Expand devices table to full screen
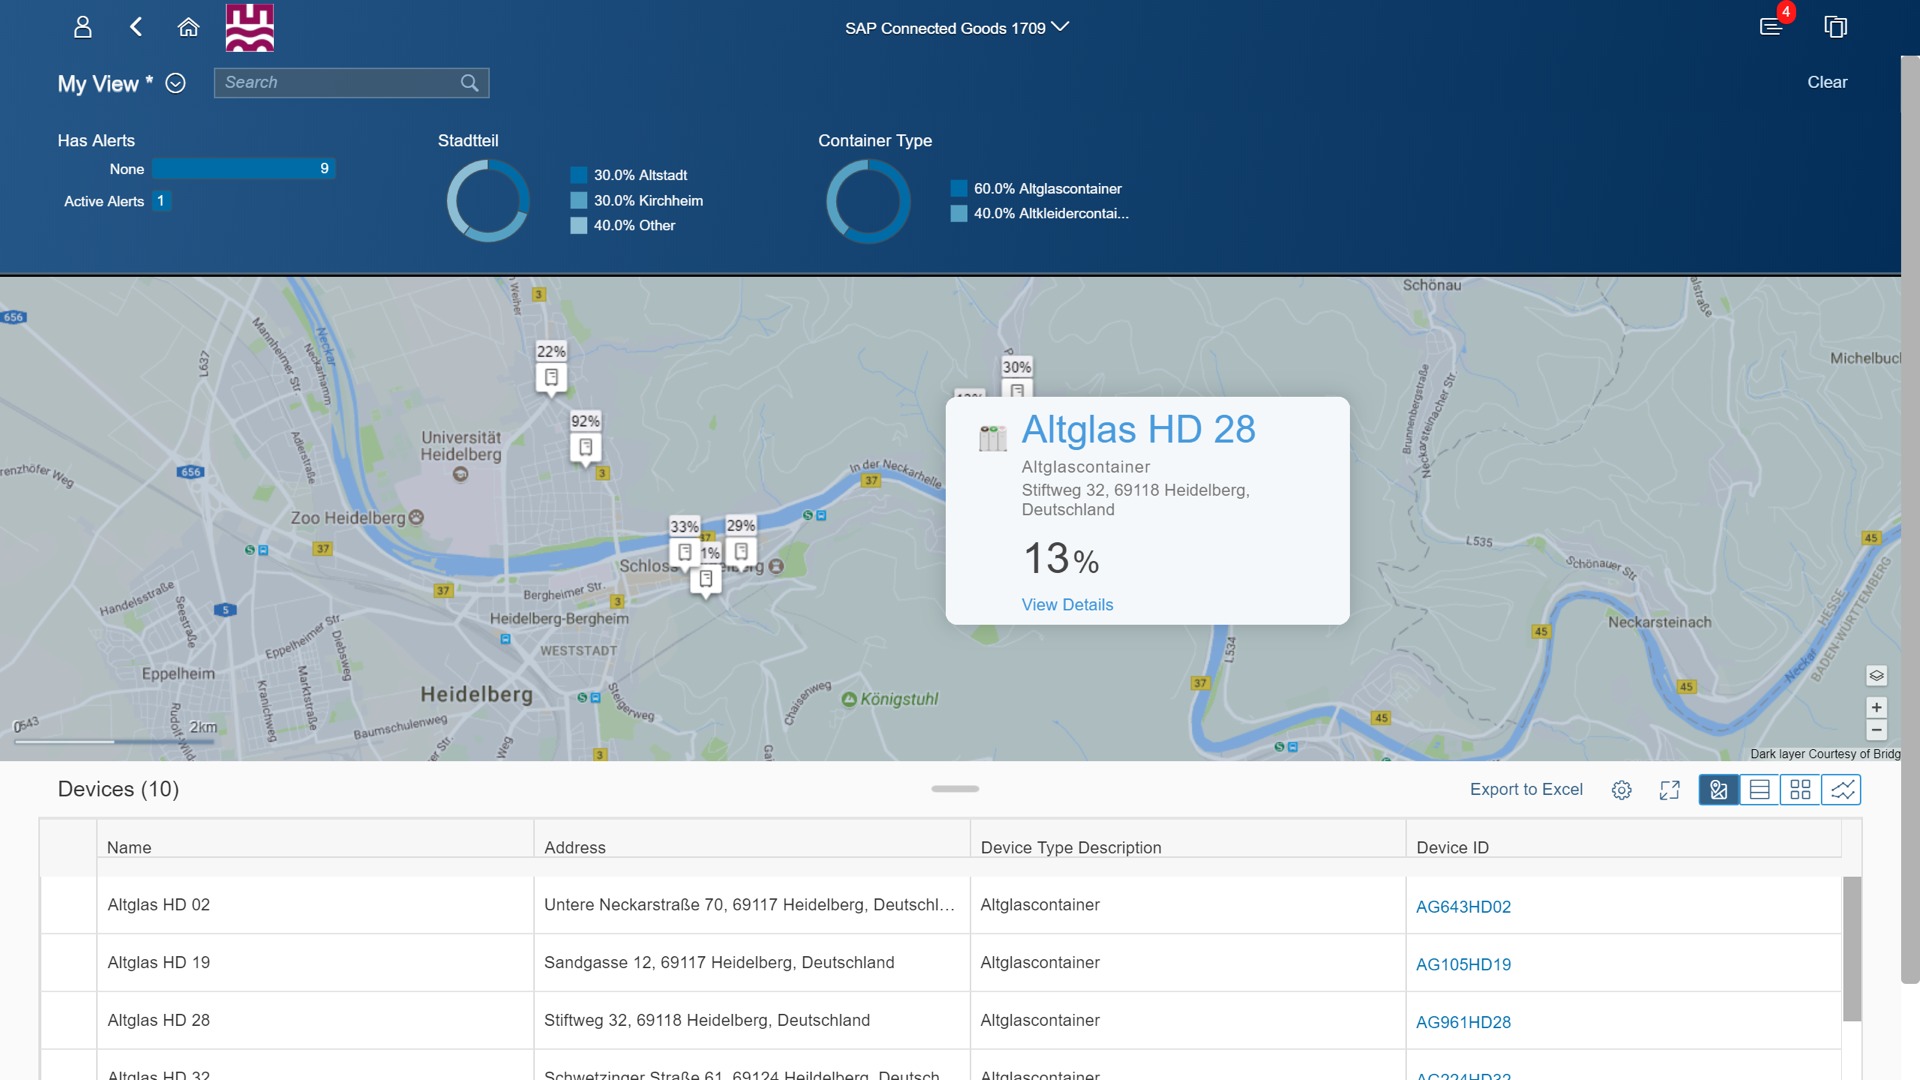Screen dimensions: 1920x1080 pyautogui.click(x=1669, y=790)
